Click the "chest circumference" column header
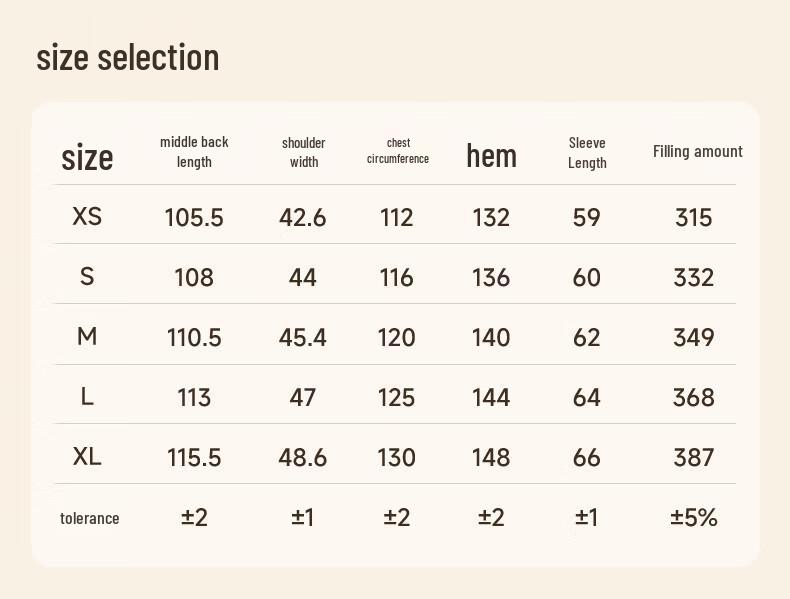 point(397,151)
